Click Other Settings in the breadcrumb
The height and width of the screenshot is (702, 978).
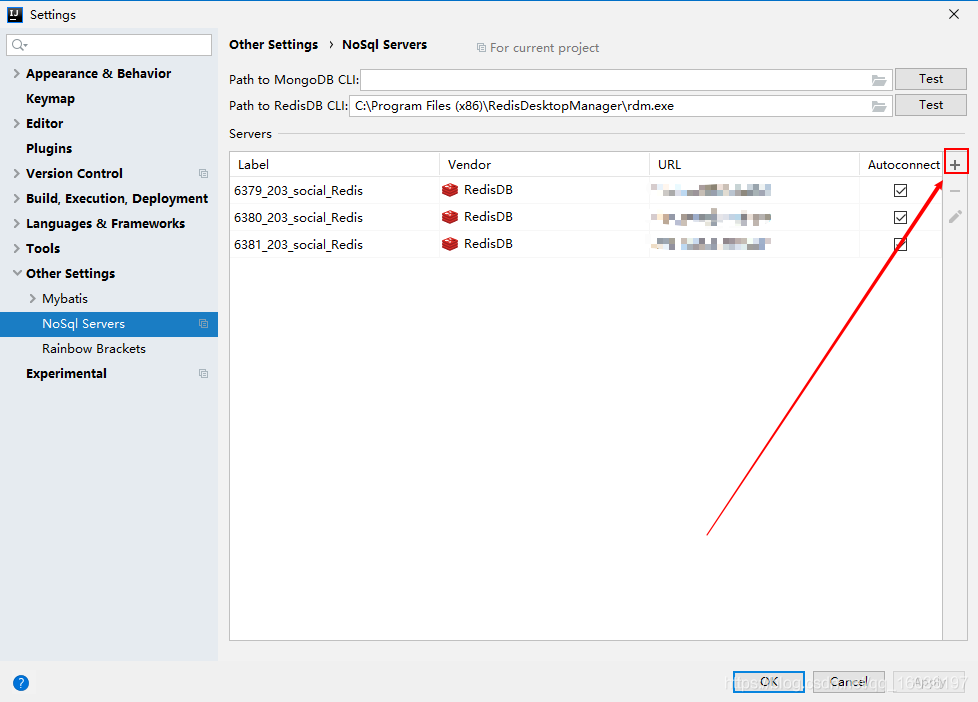[274, 45]
